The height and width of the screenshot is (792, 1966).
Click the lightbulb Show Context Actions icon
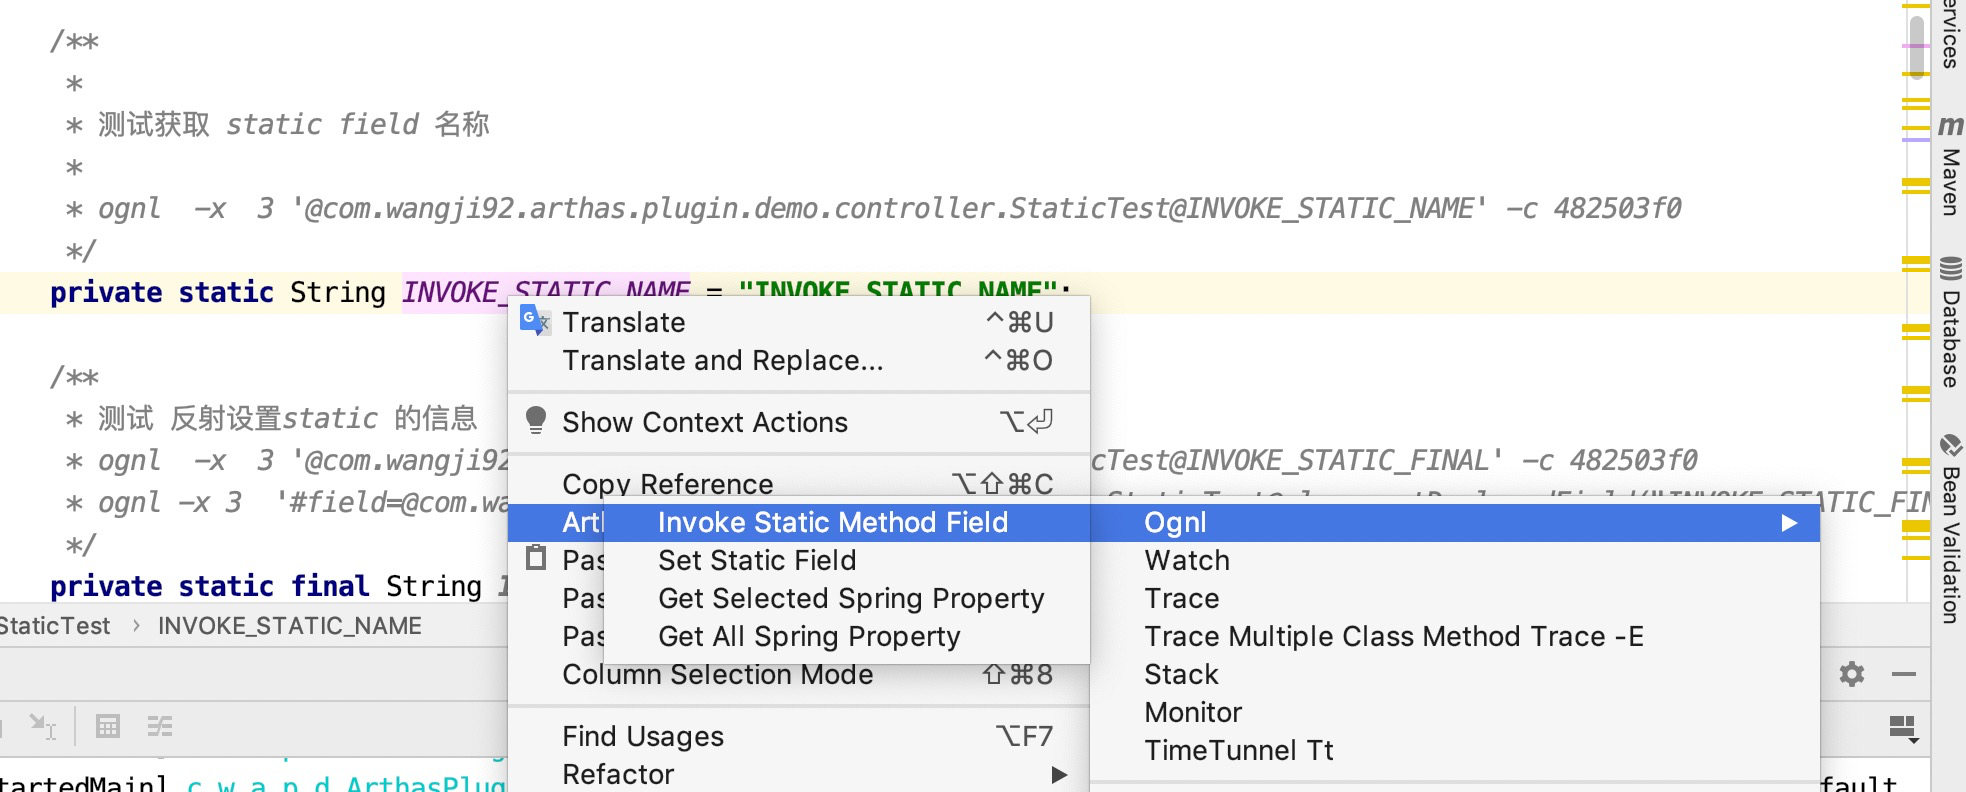(x=536, y=420)
